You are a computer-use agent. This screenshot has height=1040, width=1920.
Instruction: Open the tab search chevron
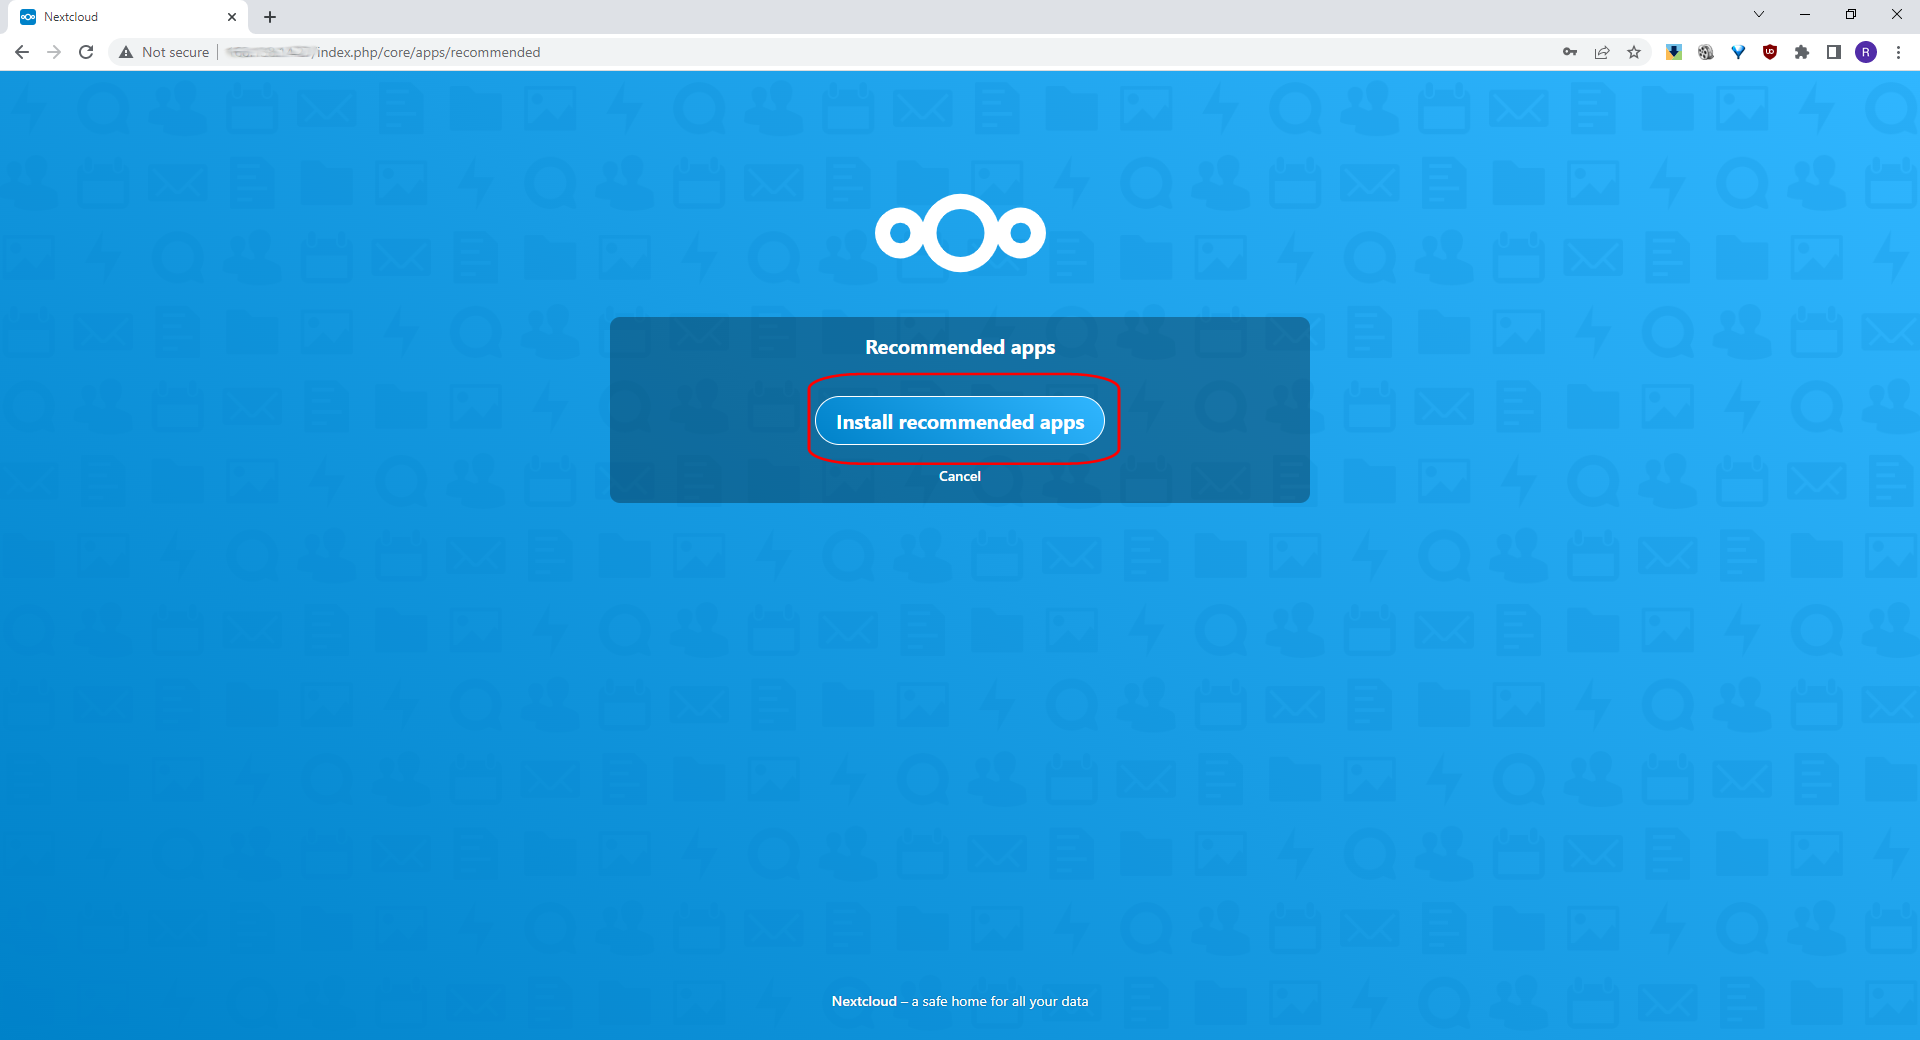pyautogui.click(x=1758, y=14)
